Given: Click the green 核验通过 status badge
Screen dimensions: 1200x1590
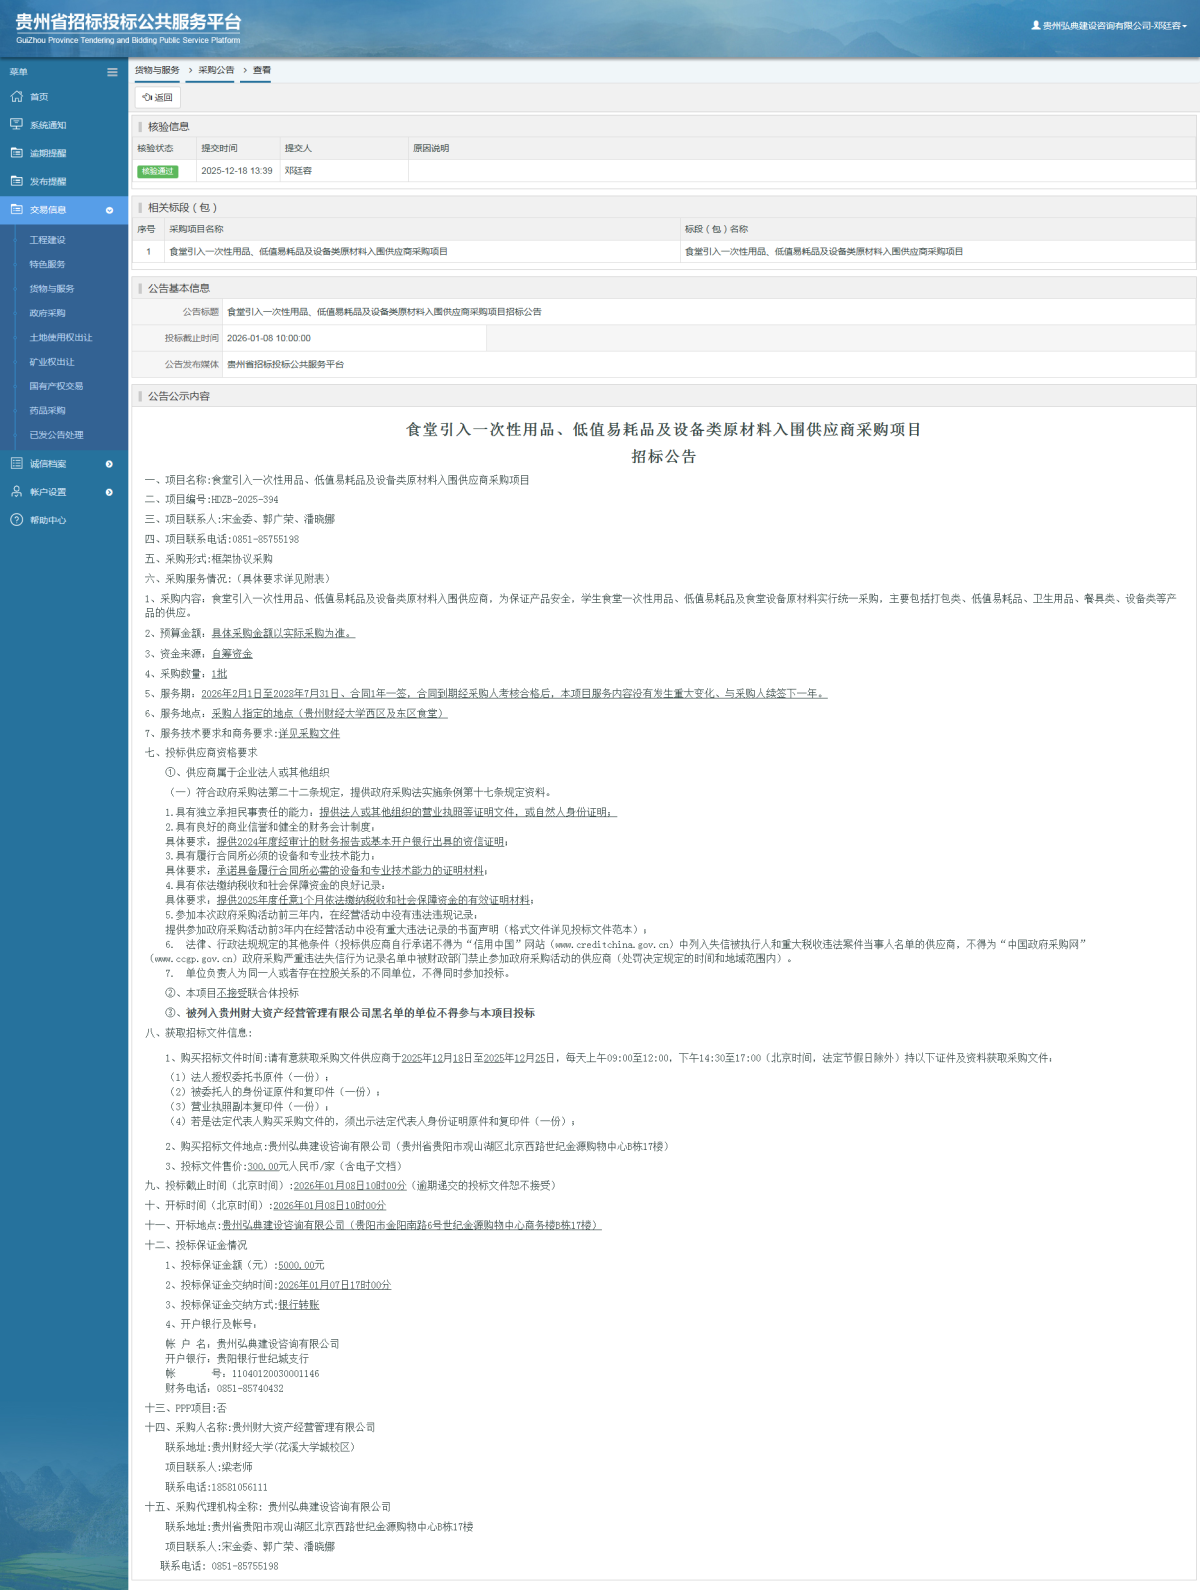Looking at the screenshot, I should point(157,171).
